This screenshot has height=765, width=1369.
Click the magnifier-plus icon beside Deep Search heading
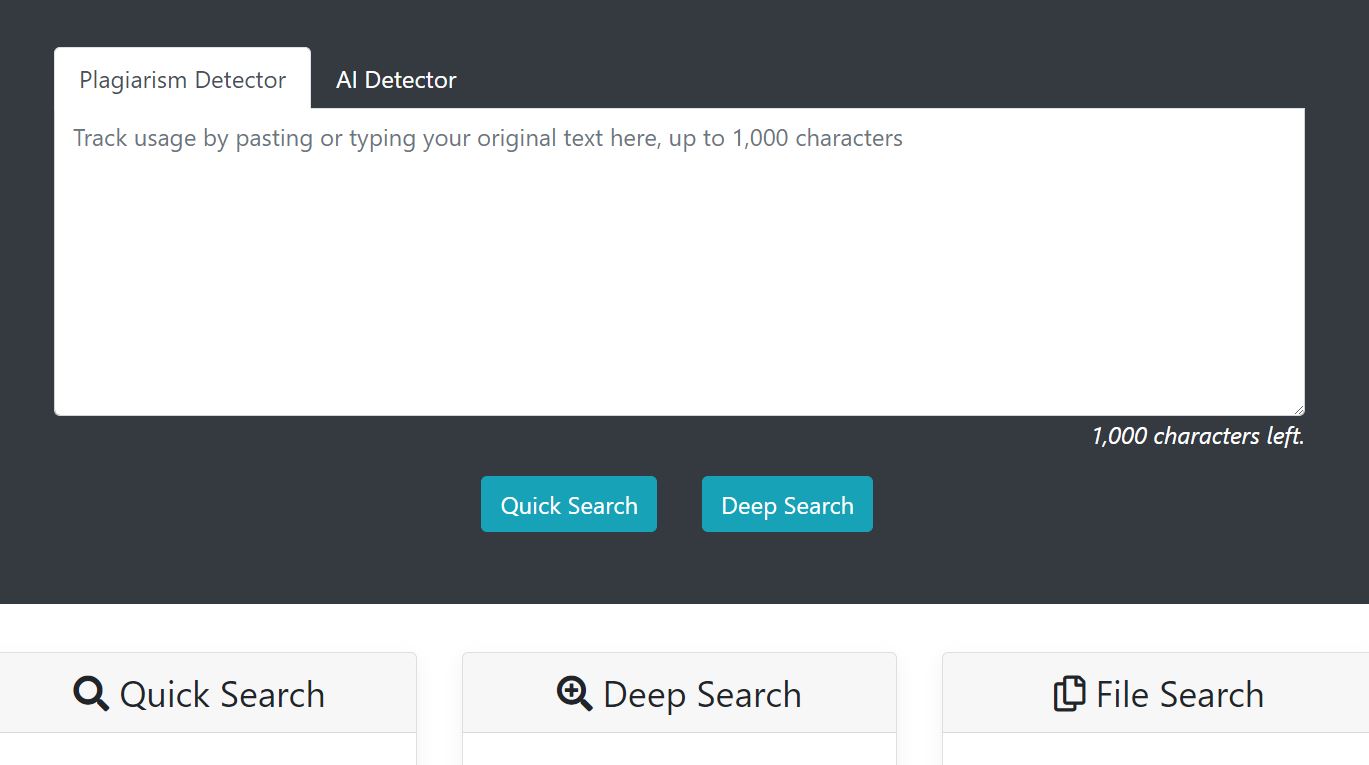[575, 694]
